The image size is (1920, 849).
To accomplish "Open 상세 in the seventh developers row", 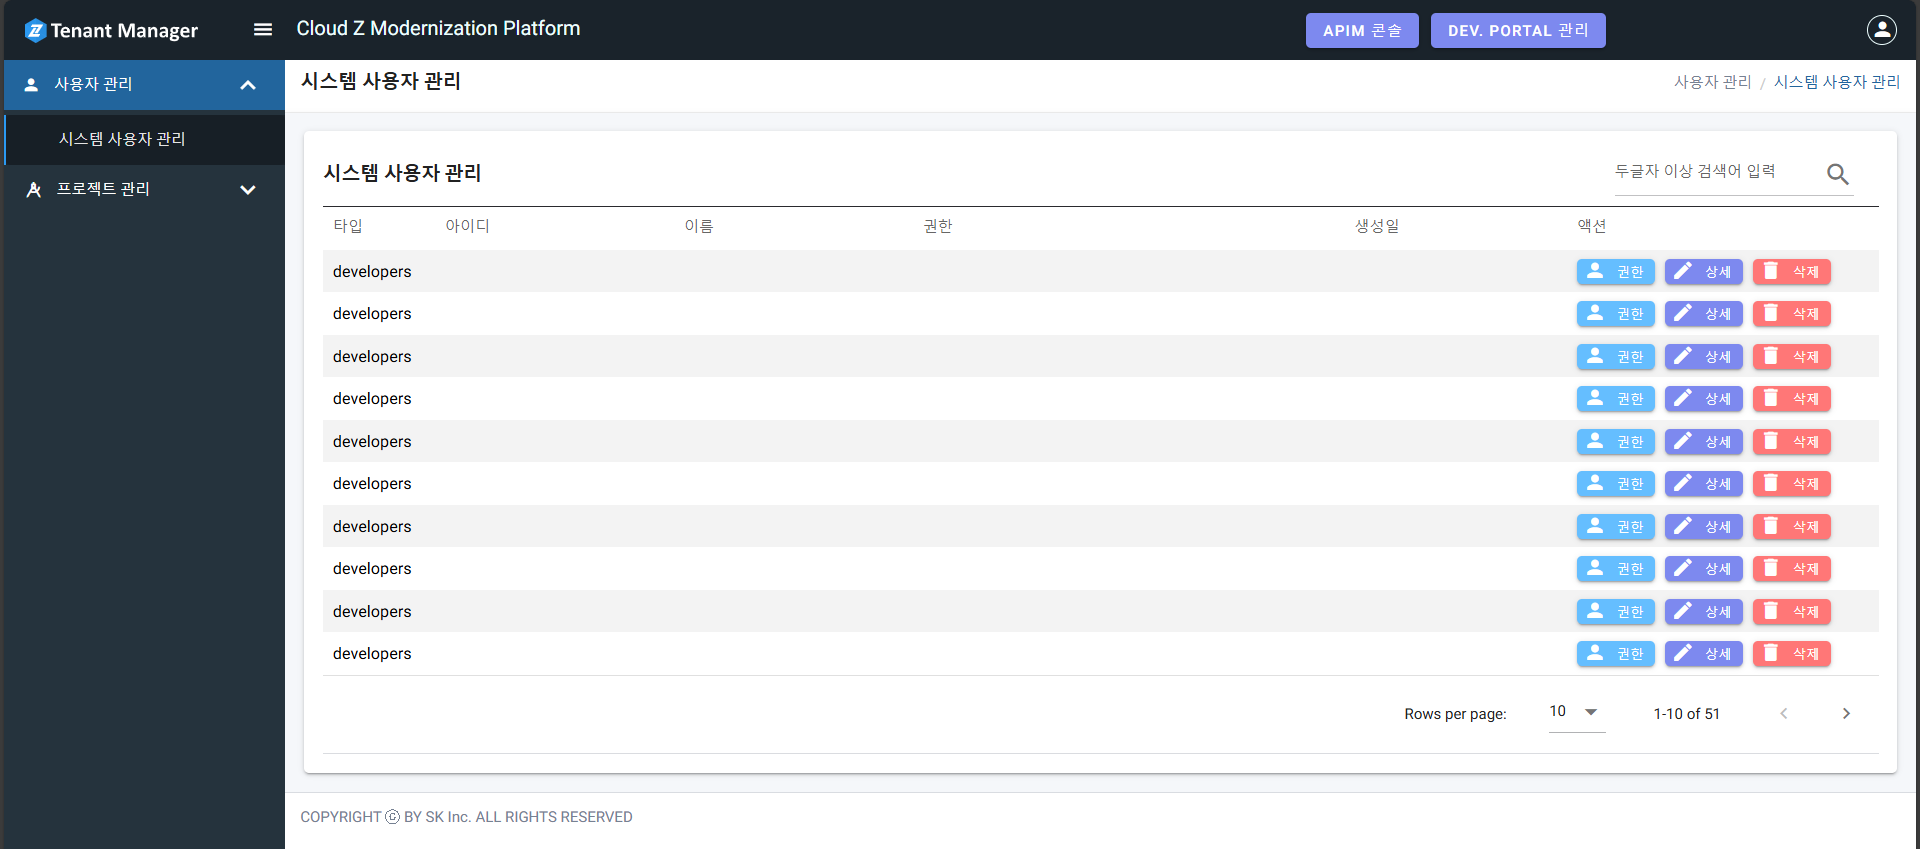I will [x=1703, y=527].
